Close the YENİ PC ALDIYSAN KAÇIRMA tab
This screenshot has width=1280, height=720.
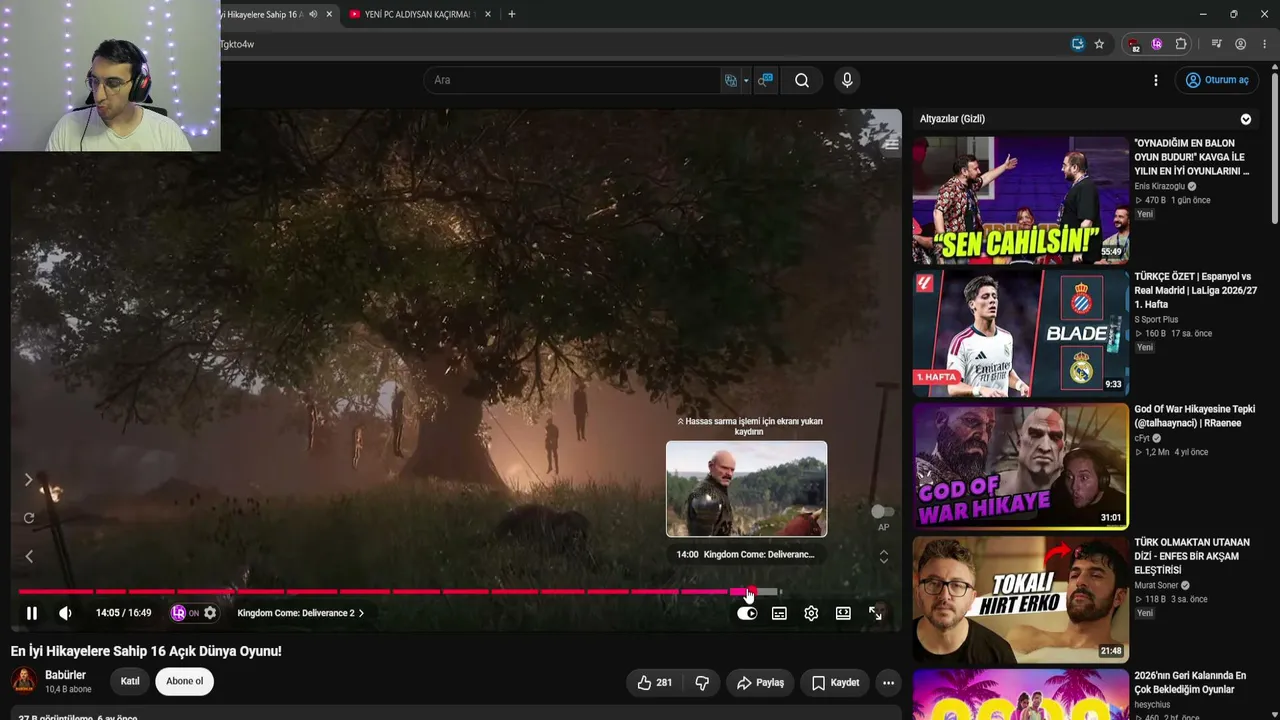[489, 14]
